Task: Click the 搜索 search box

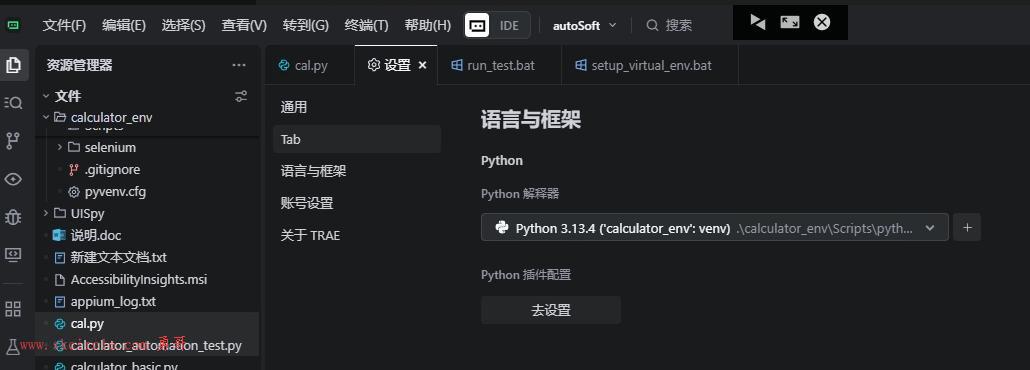Action: [670, 26]
